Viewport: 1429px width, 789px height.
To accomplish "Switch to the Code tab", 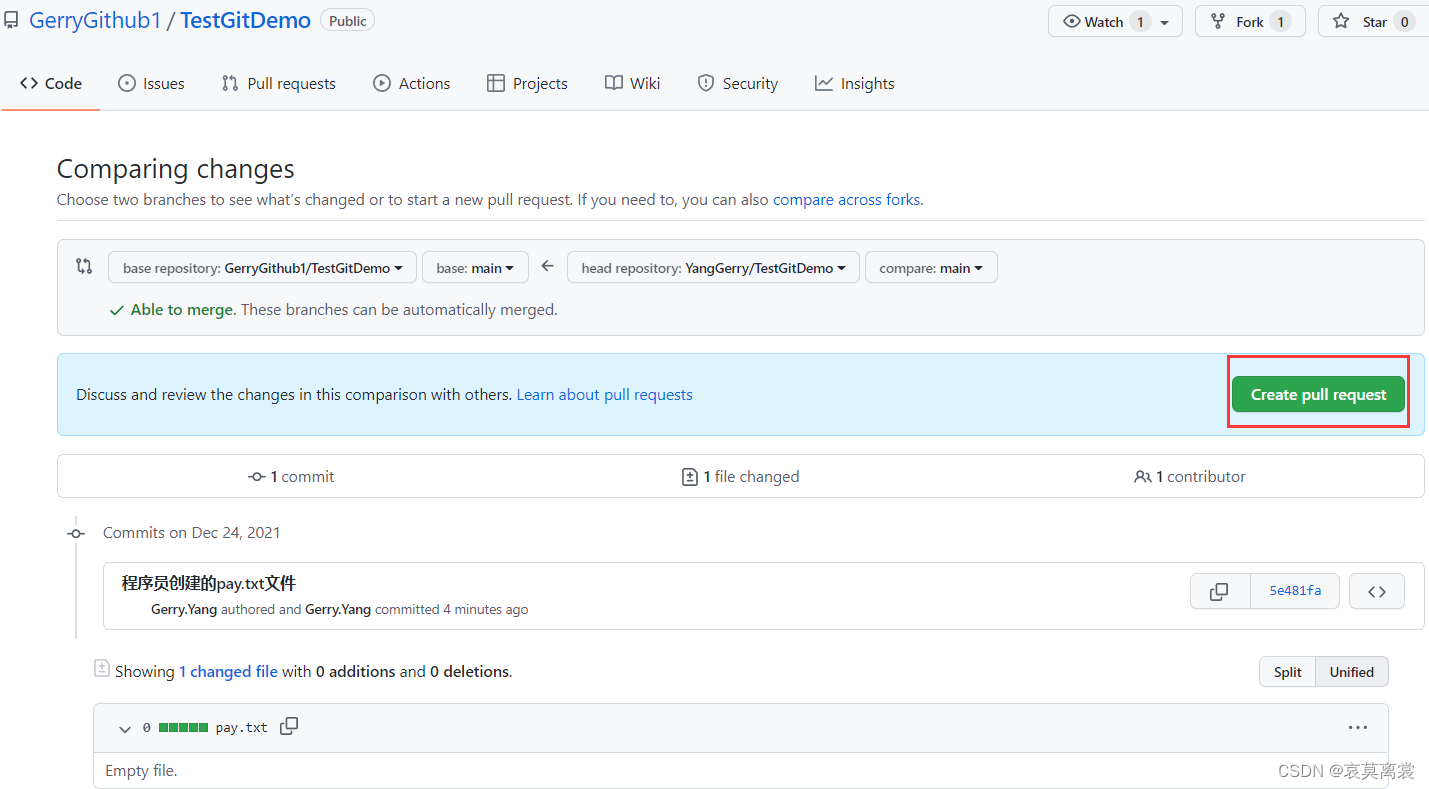I will [51, 84].
